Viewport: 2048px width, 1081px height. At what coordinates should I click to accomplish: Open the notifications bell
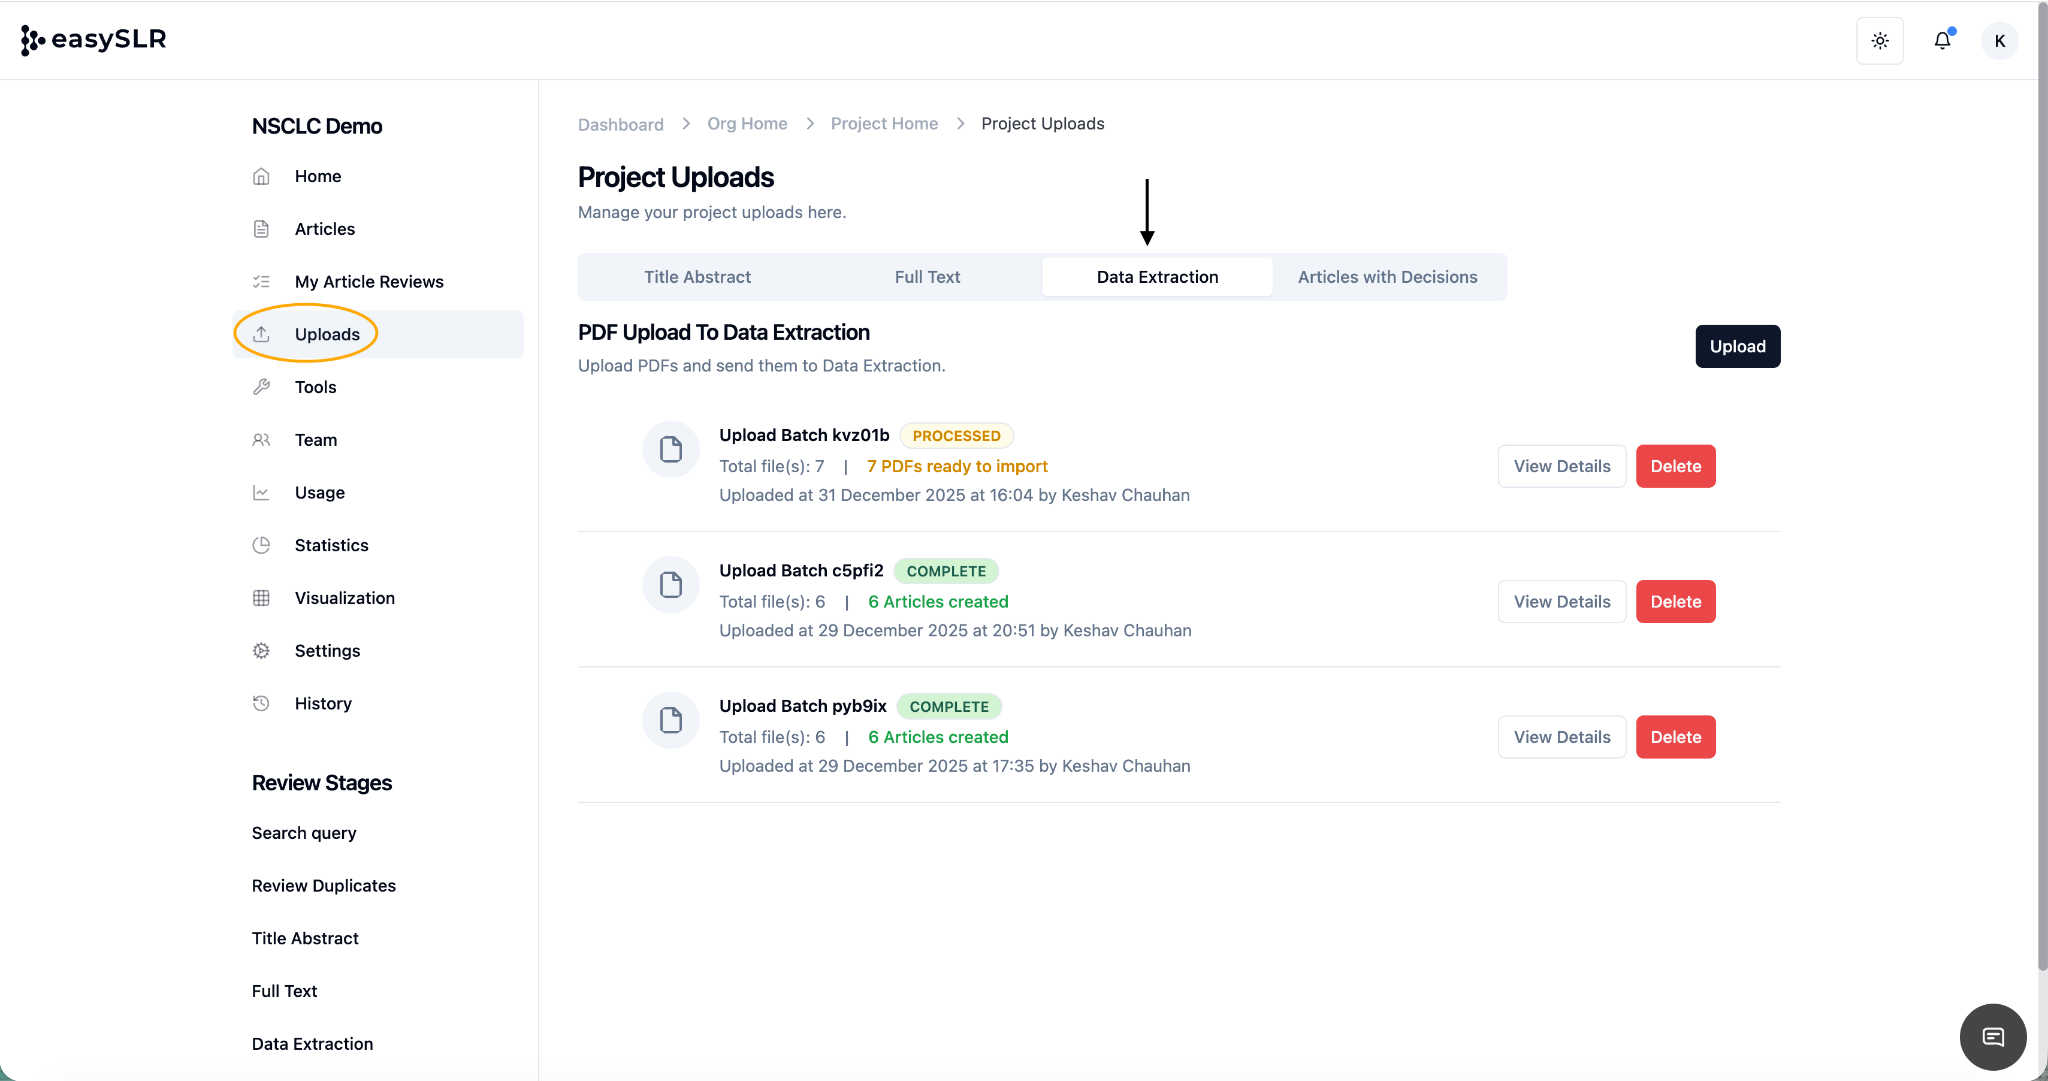point(1942,41)
